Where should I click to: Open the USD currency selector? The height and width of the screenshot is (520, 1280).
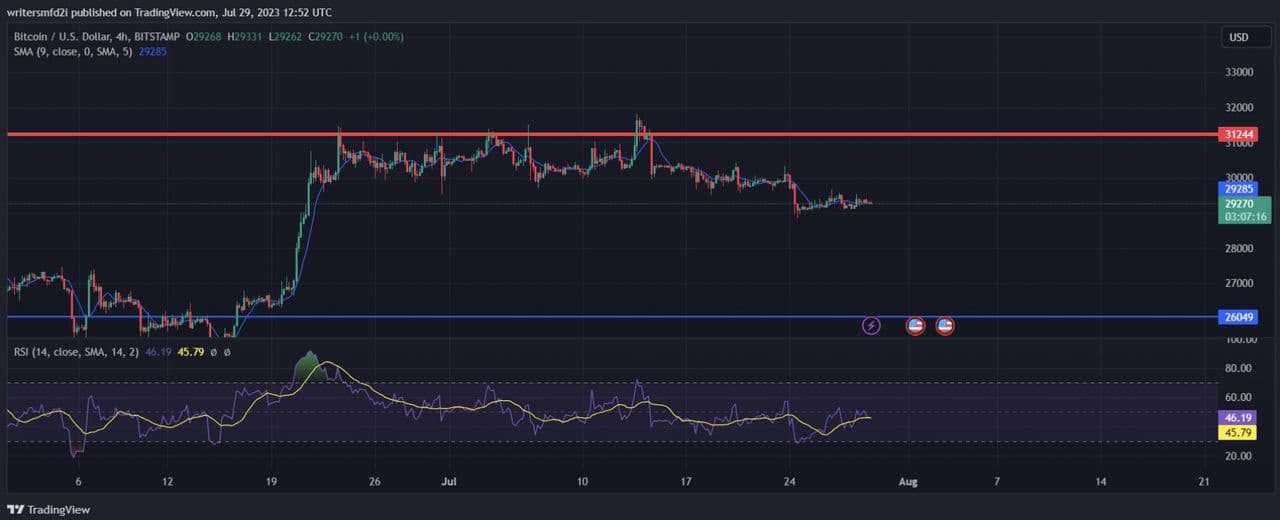click(1238, 37)
